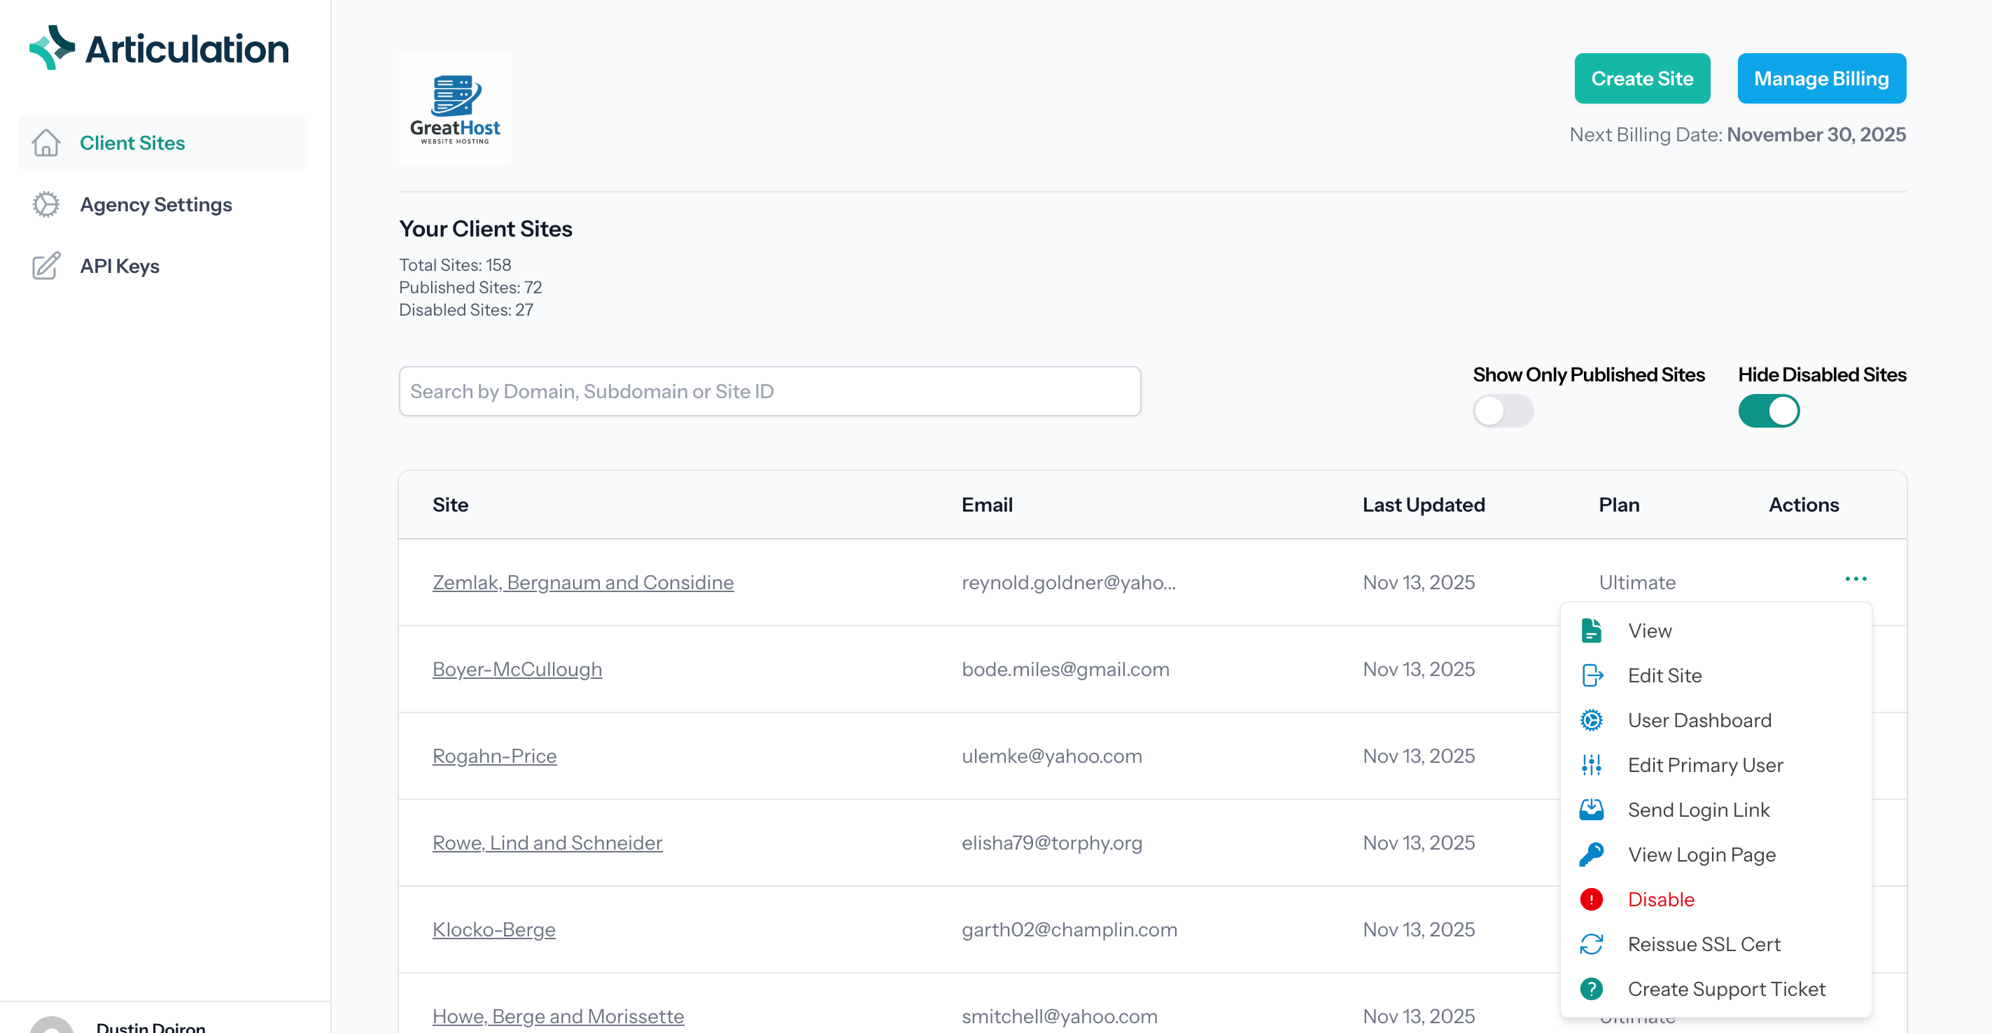1992x1033 pixels.
Task: Select the home icon beside Client Sites
Action: [x=46, y=143]
